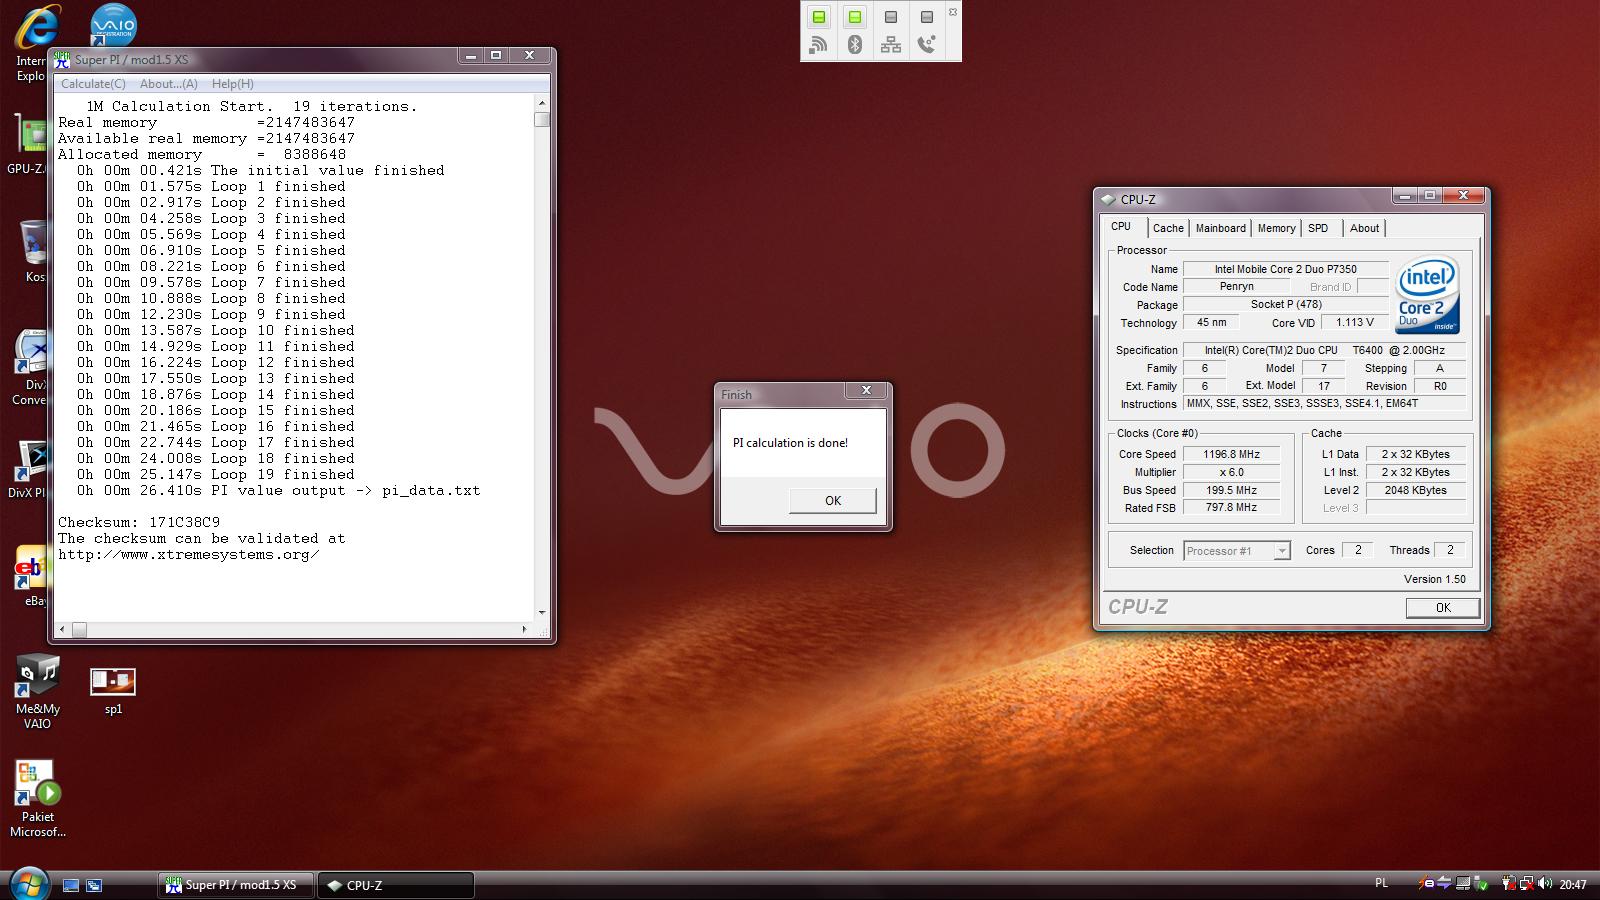Screen dimensions: 1600x900
Task: Open the eBay desktop shortcut
Action: pyautogui.click(x=30, y=577)
